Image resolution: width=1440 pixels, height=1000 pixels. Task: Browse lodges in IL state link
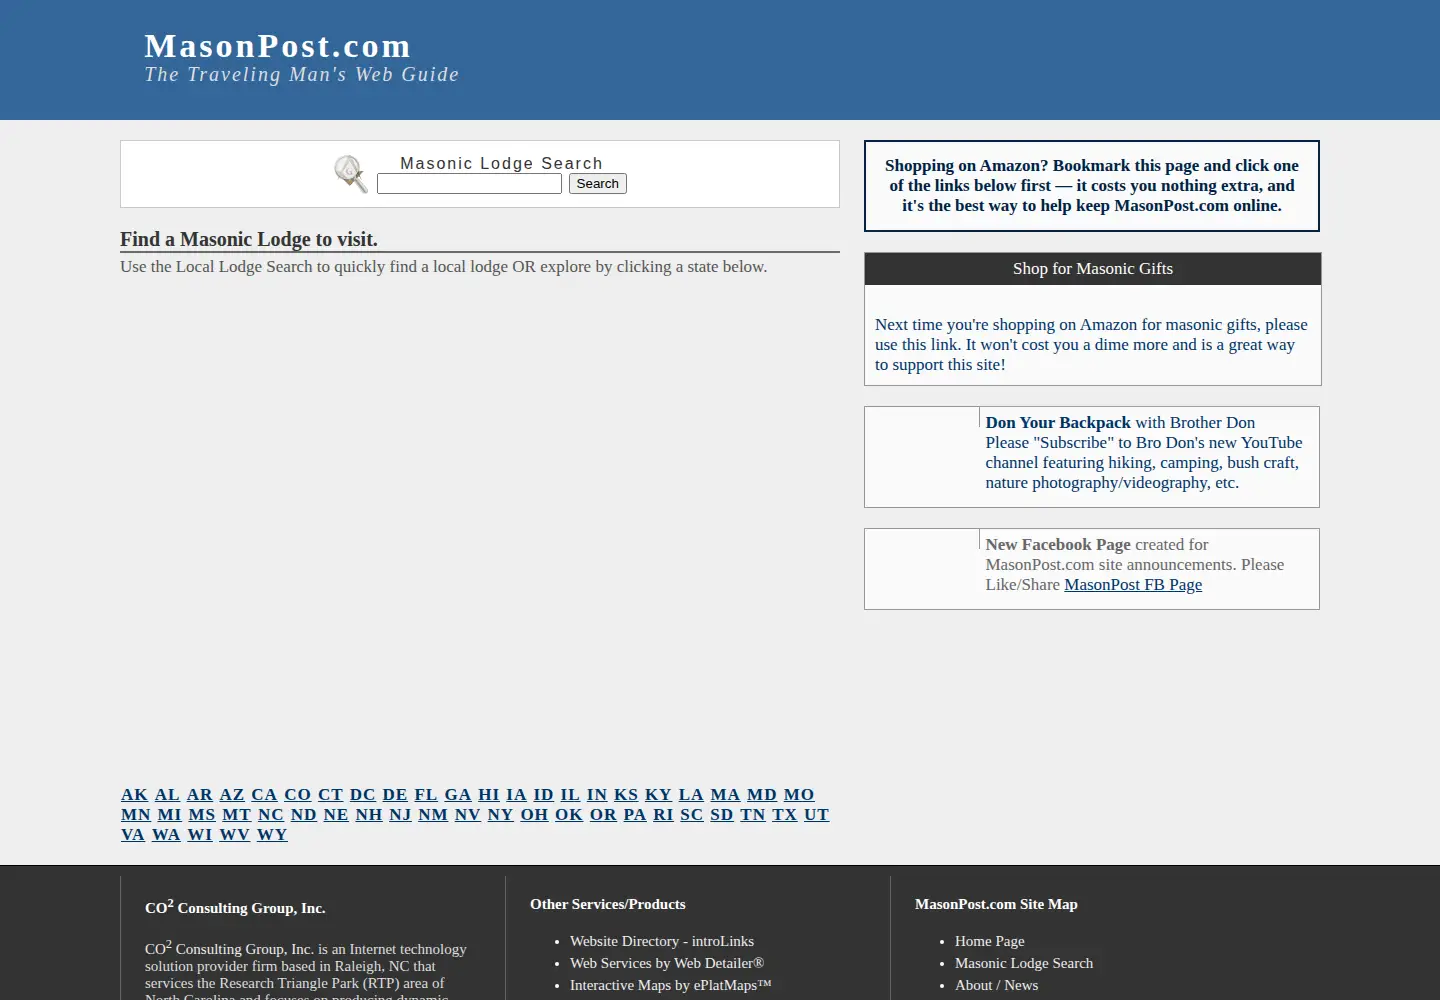pos(570,795)
